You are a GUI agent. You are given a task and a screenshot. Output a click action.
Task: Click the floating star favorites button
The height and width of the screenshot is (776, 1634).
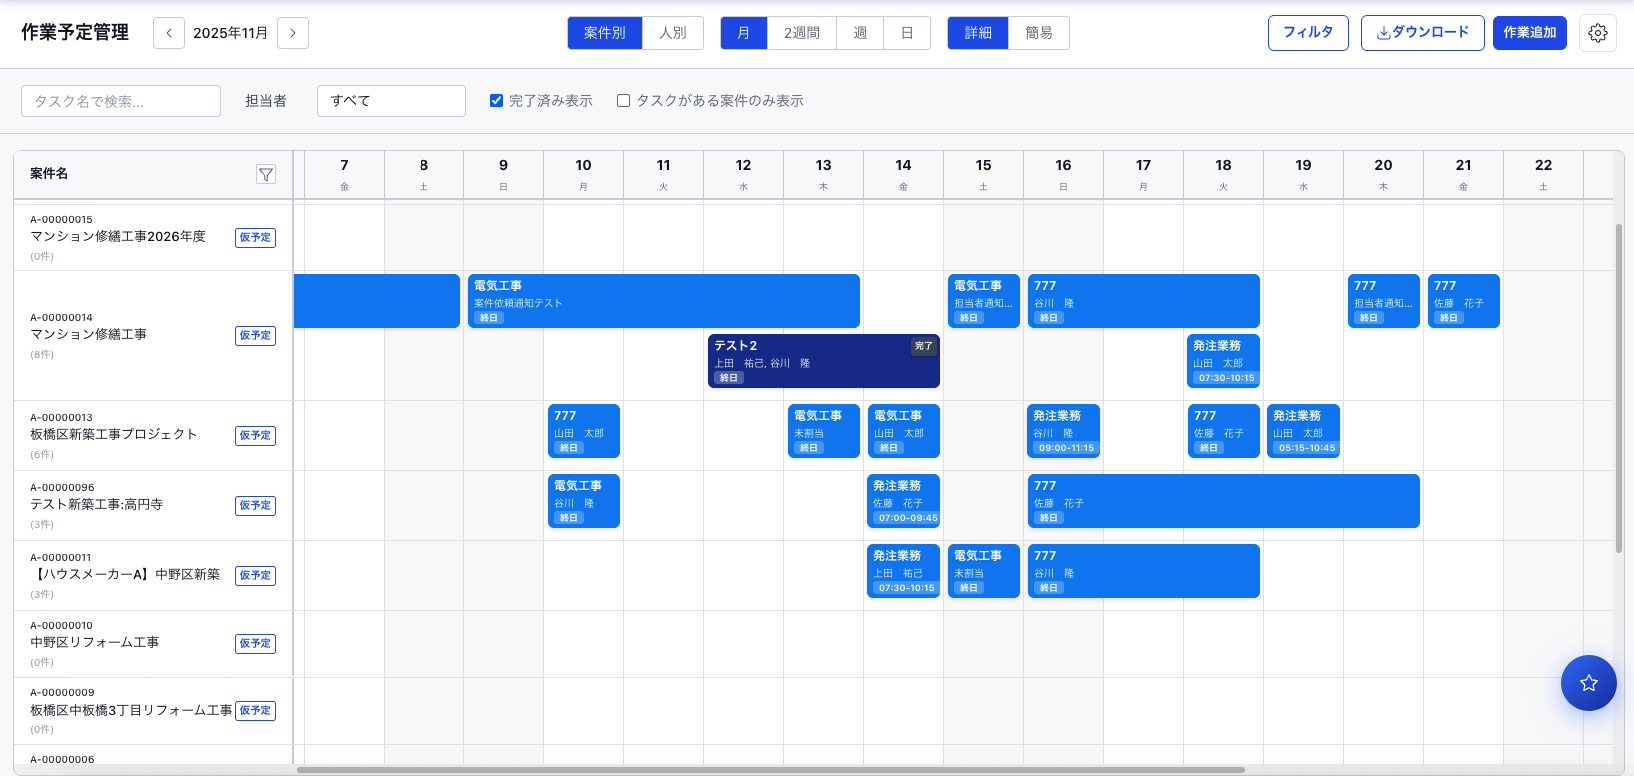coord(1588,683)
